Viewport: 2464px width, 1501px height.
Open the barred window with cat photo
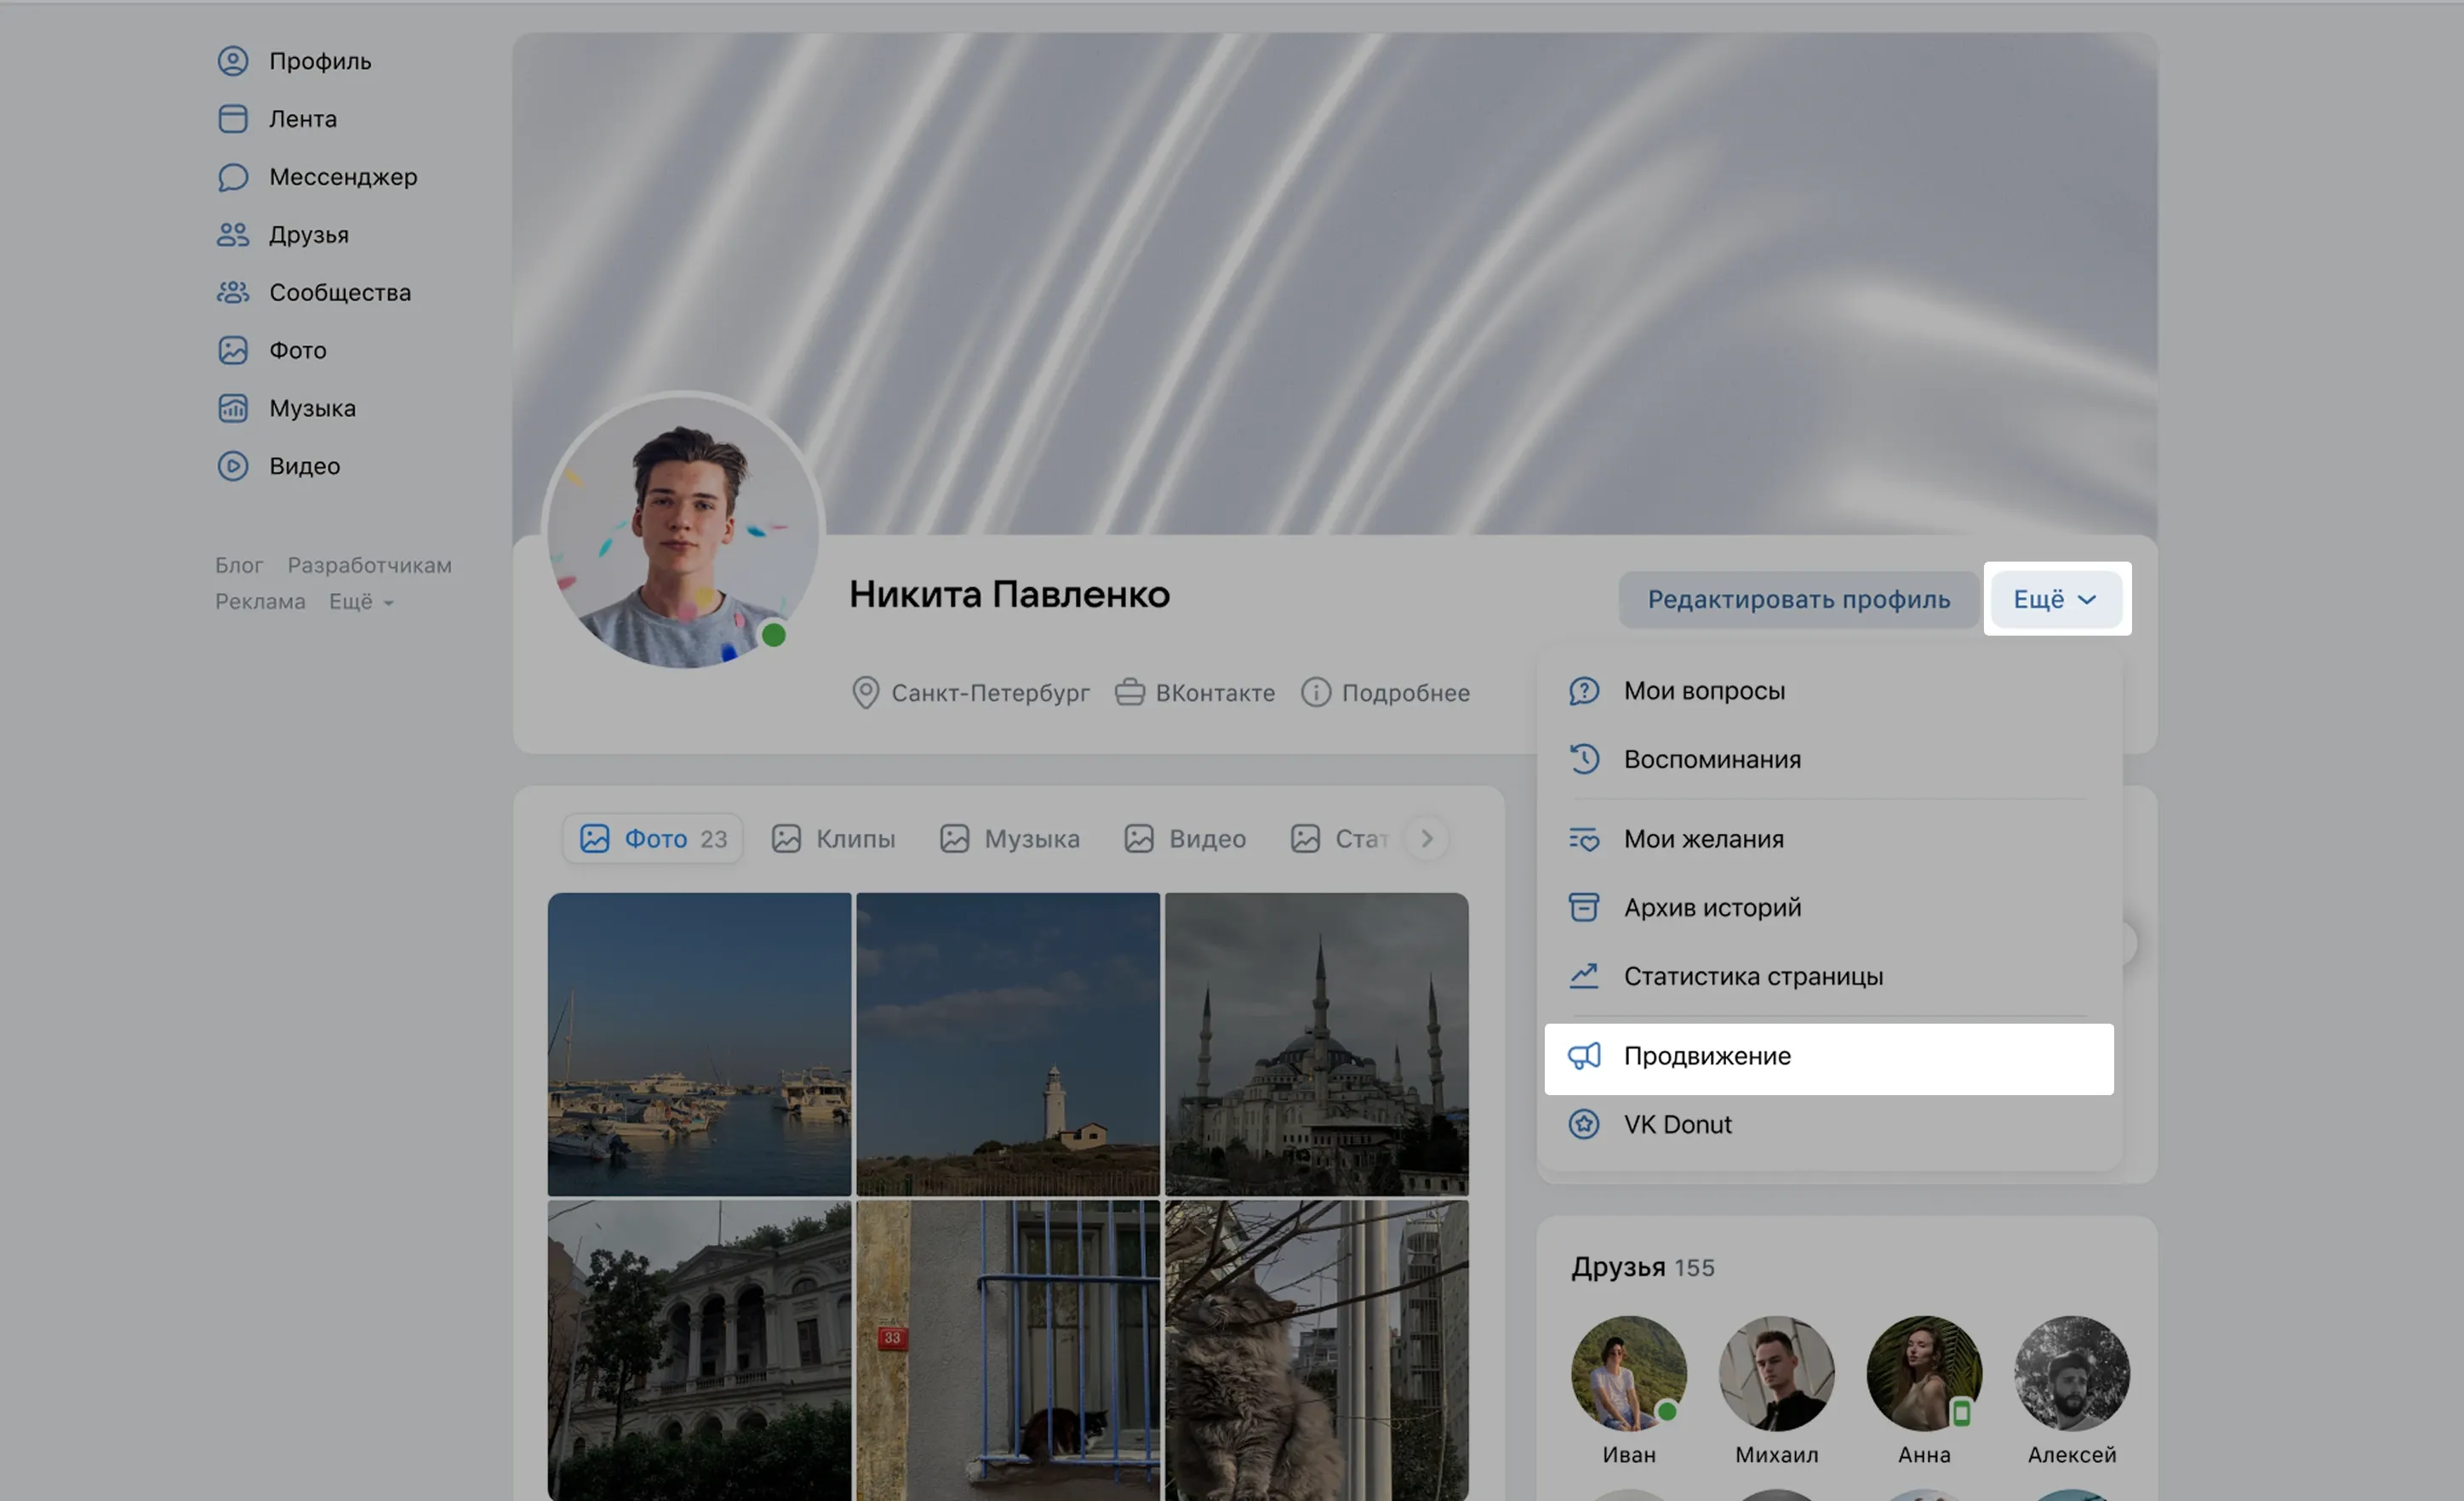click(1008, 1351)
